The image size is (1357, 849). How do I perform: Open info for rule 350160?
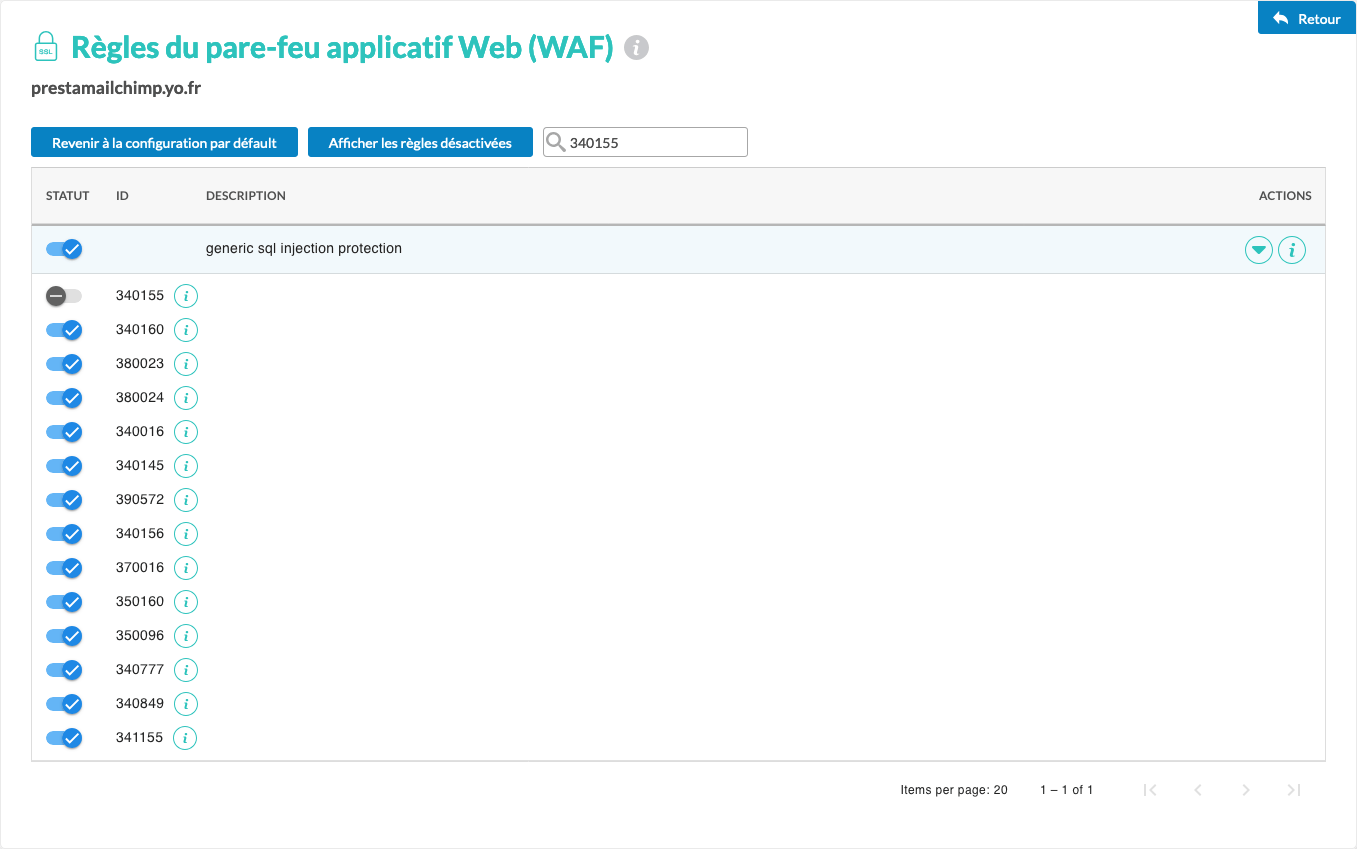pos(186,602)
